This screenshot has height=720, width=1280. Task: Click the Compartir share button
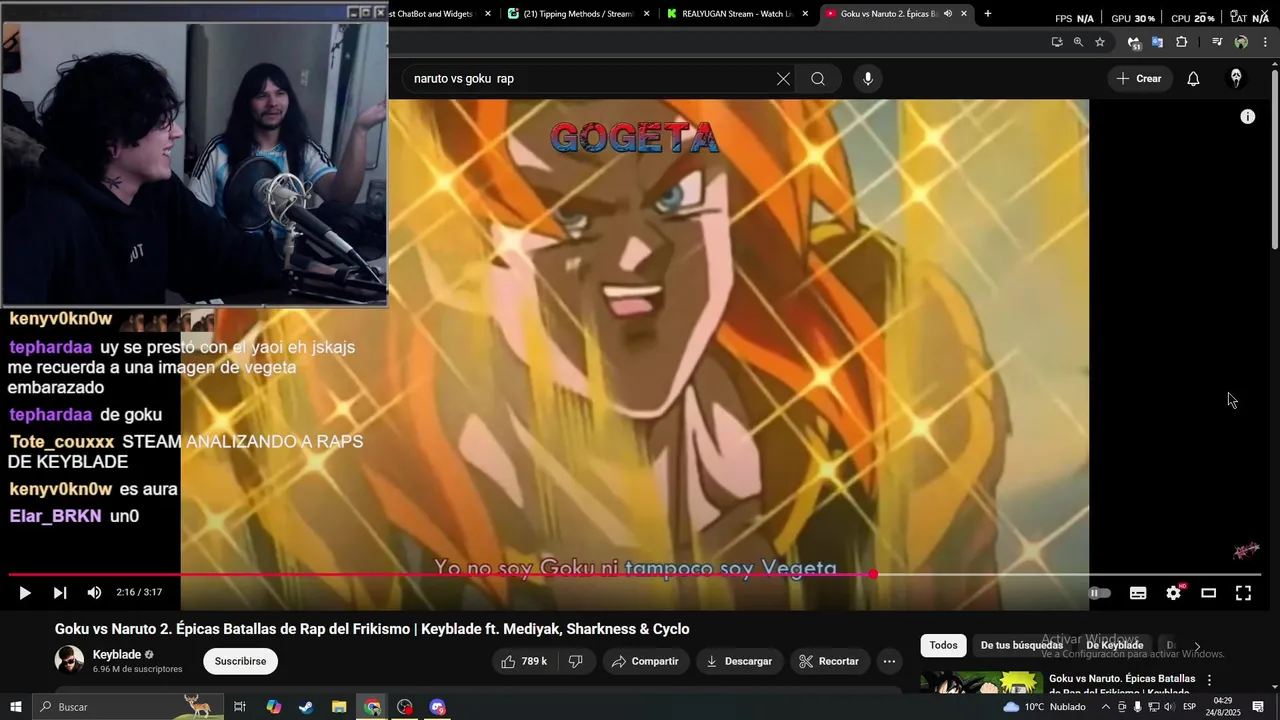coord(645,661)
